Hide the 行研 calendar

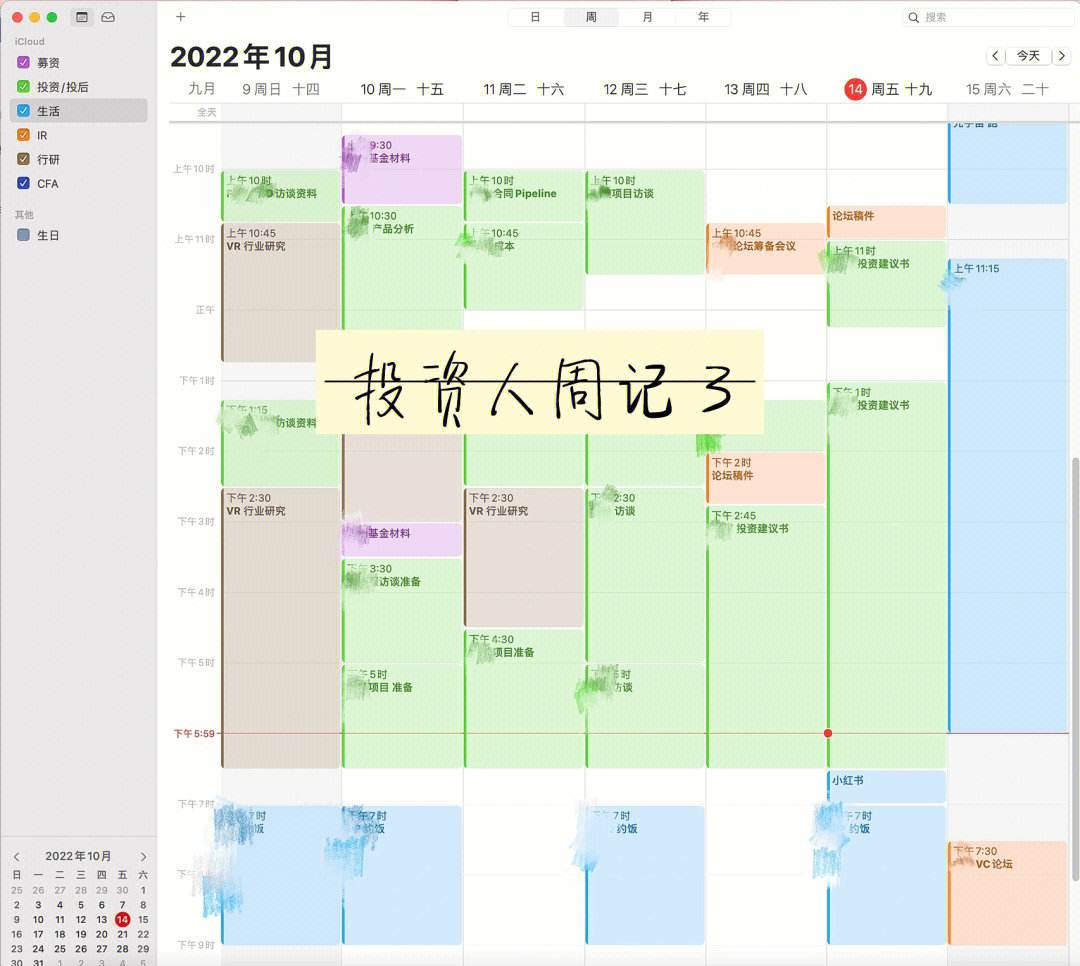coord(22,159)
